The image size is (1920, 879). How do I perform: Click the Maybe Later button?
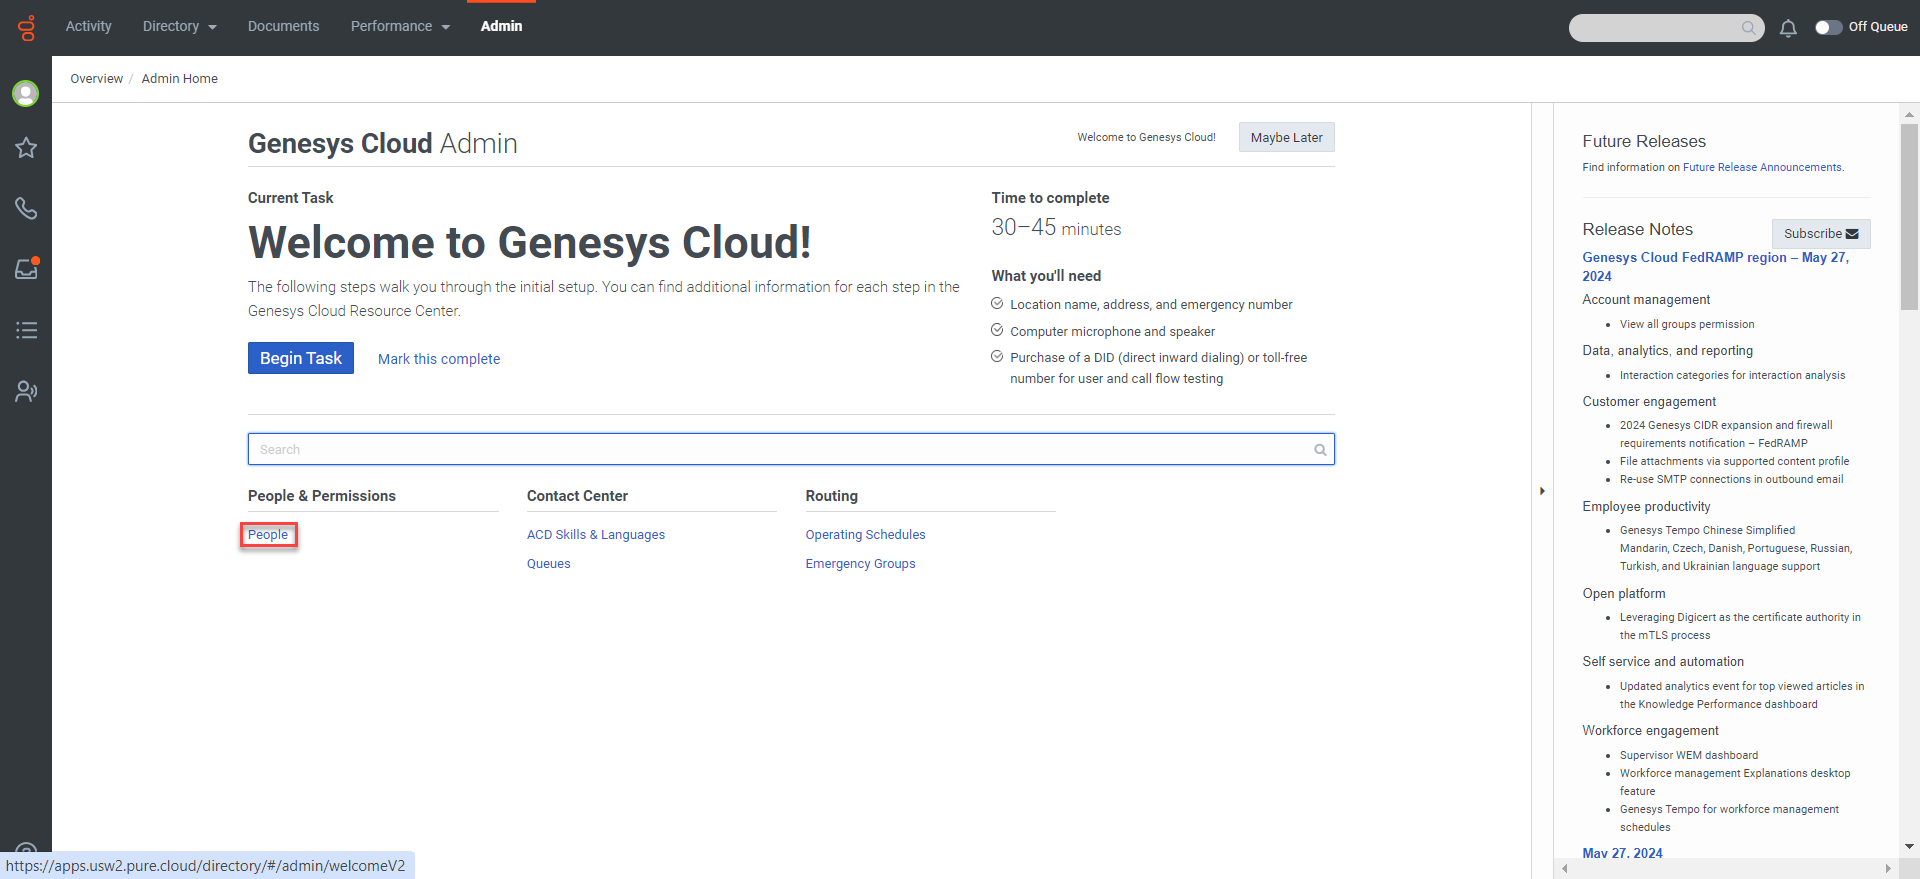1286,137
